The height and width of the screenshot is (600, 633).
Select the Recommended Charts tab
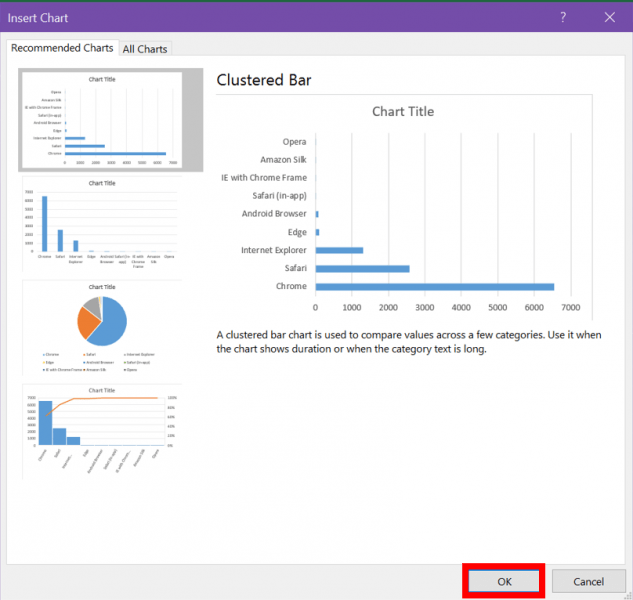pos(62,48)
